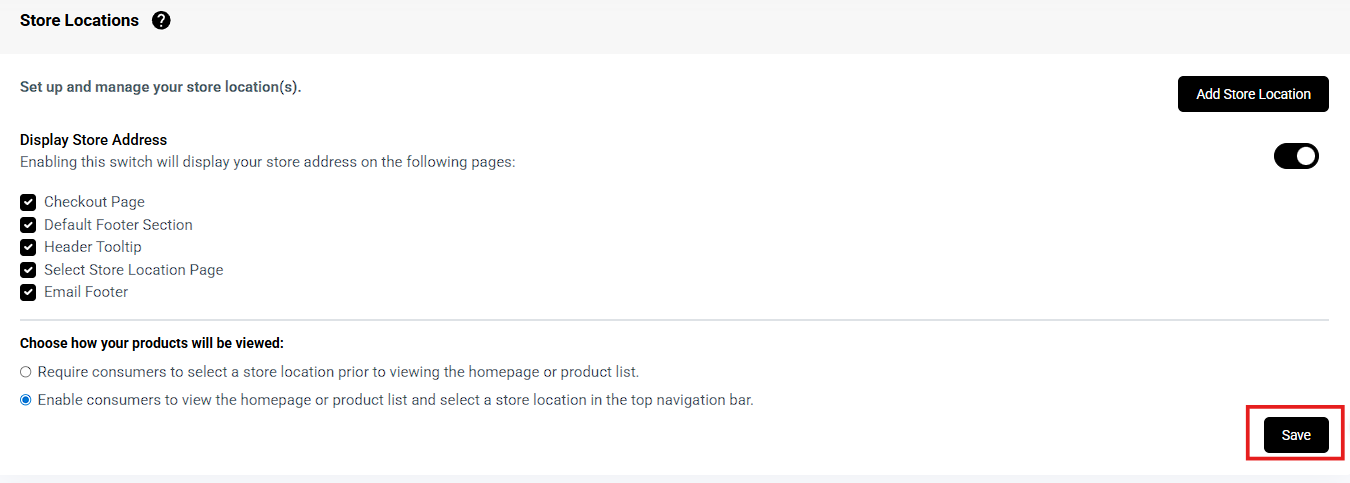Select the 'Require consumers to select' radio button
Image resolution: width=1350 pixels, height=483 pixels.
[26, 372]
